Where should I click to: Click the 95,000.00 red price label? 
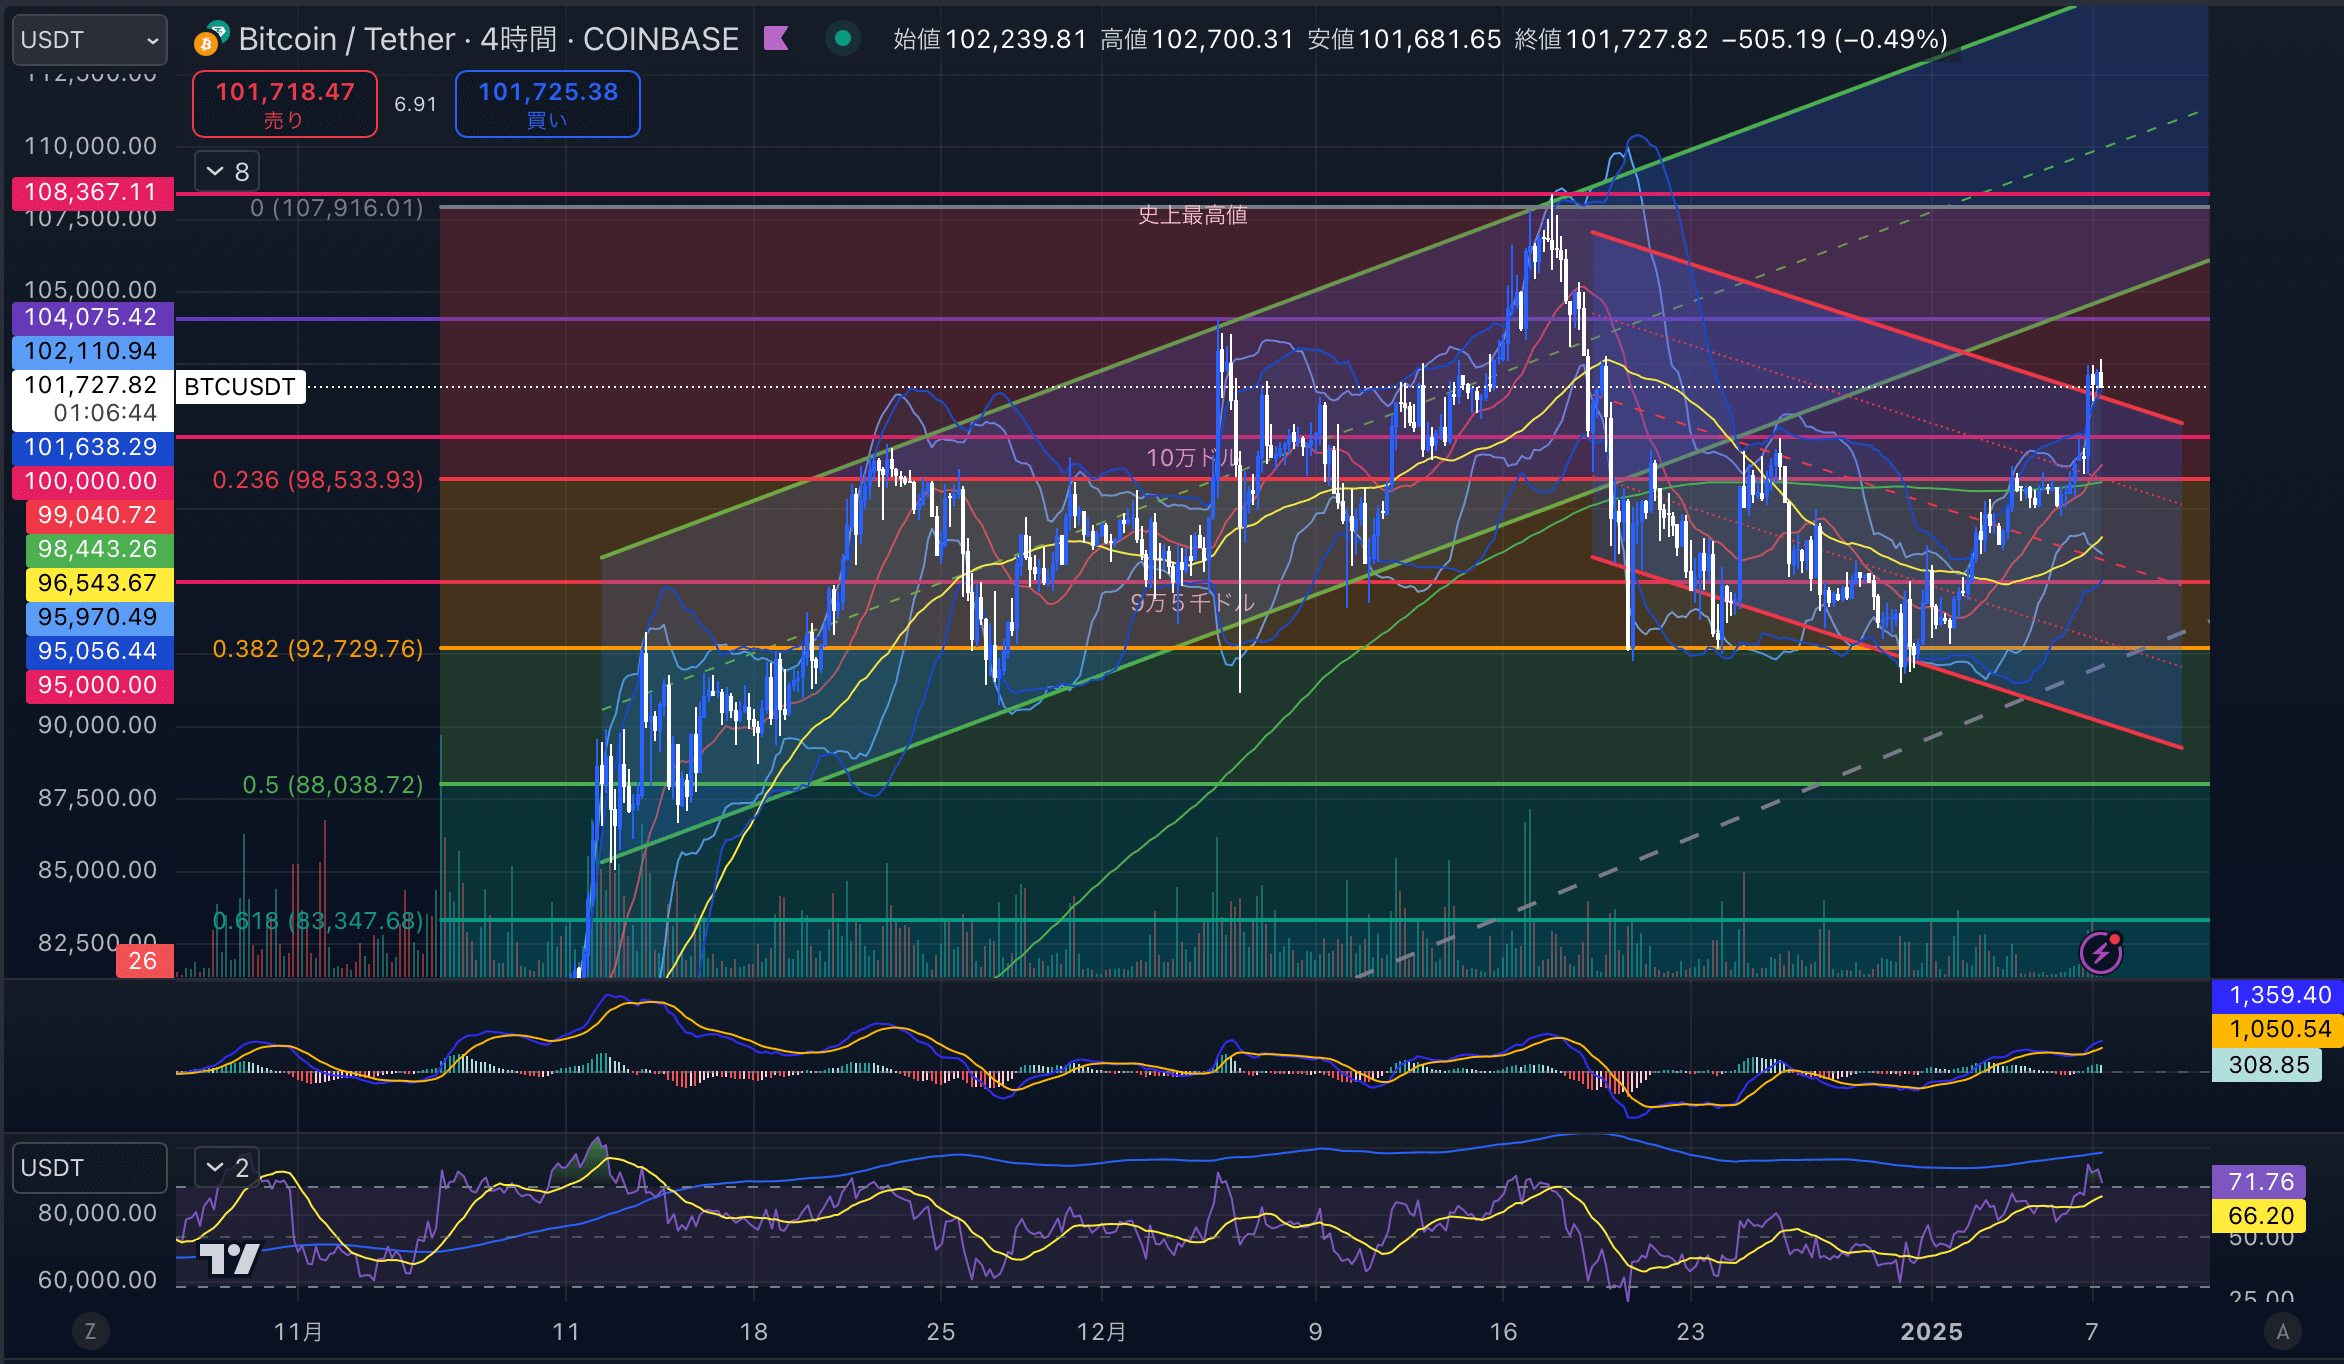coord(99,685)
